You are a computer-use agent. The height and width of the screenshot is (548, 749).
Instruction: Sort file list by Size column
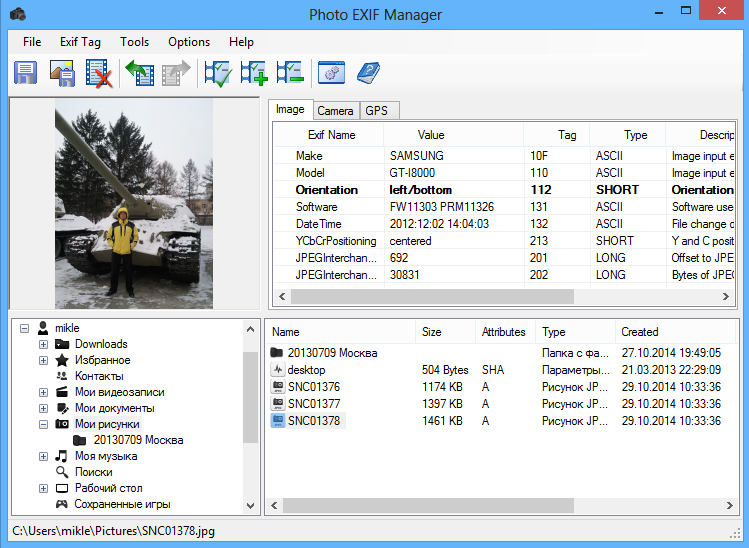pos(446,332)
